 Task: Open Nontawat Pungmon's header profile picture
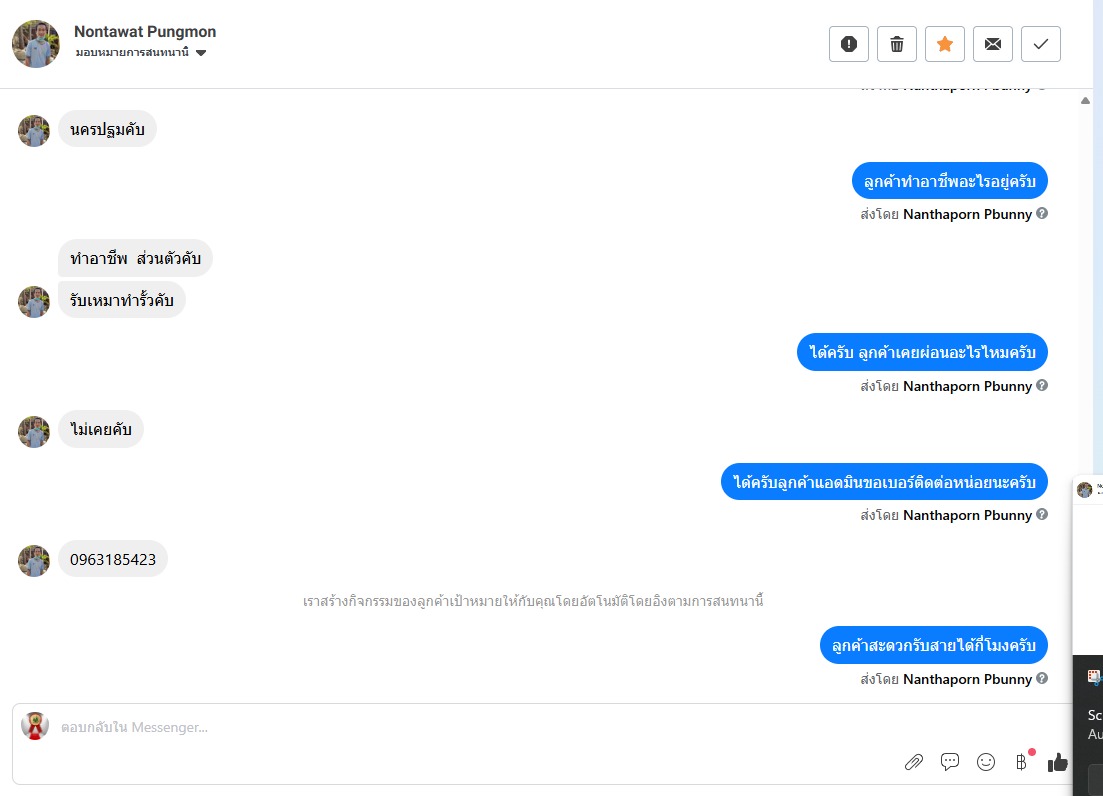(36, 44)
